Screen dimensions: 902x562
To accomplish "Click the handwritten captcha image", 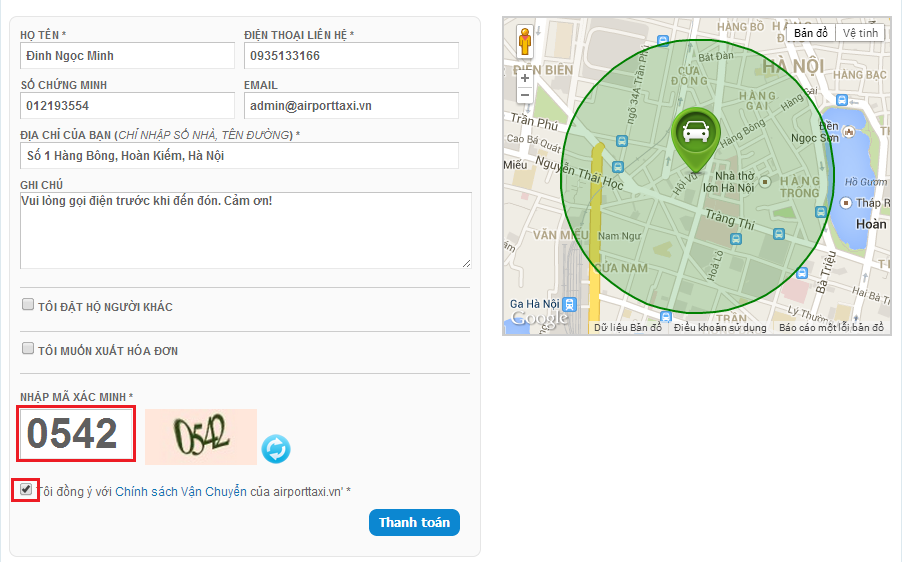I will (201, 436).
